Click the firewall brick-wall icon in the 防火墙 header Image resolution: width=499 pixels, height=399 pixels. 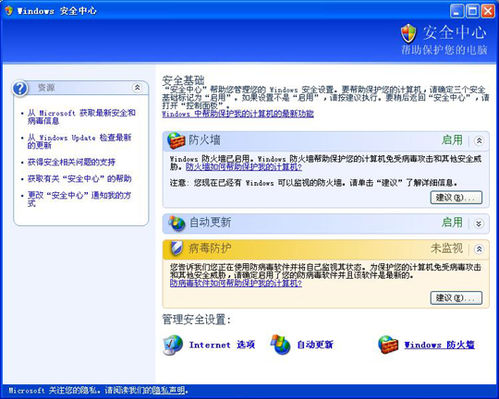pos(176,140)
